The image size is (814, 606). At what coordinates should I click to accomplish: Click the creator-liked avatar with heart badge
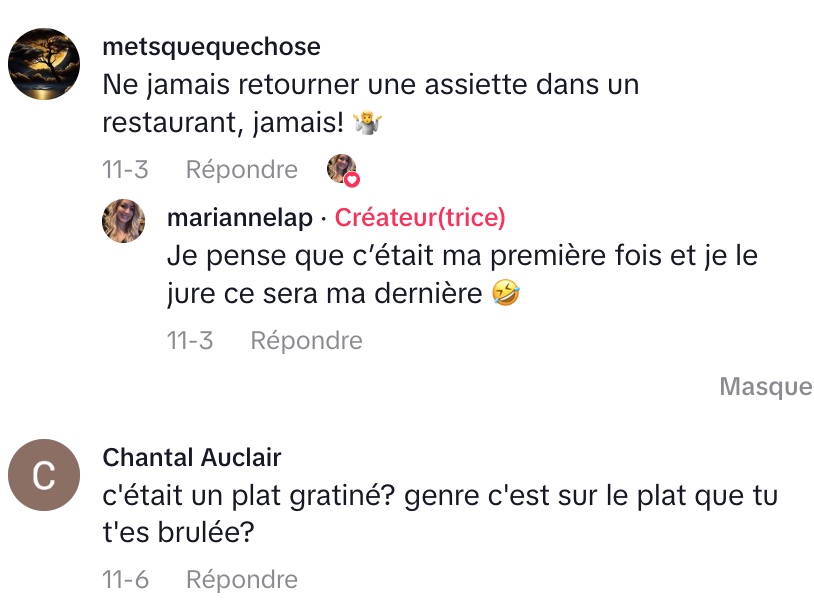[343, 170]
